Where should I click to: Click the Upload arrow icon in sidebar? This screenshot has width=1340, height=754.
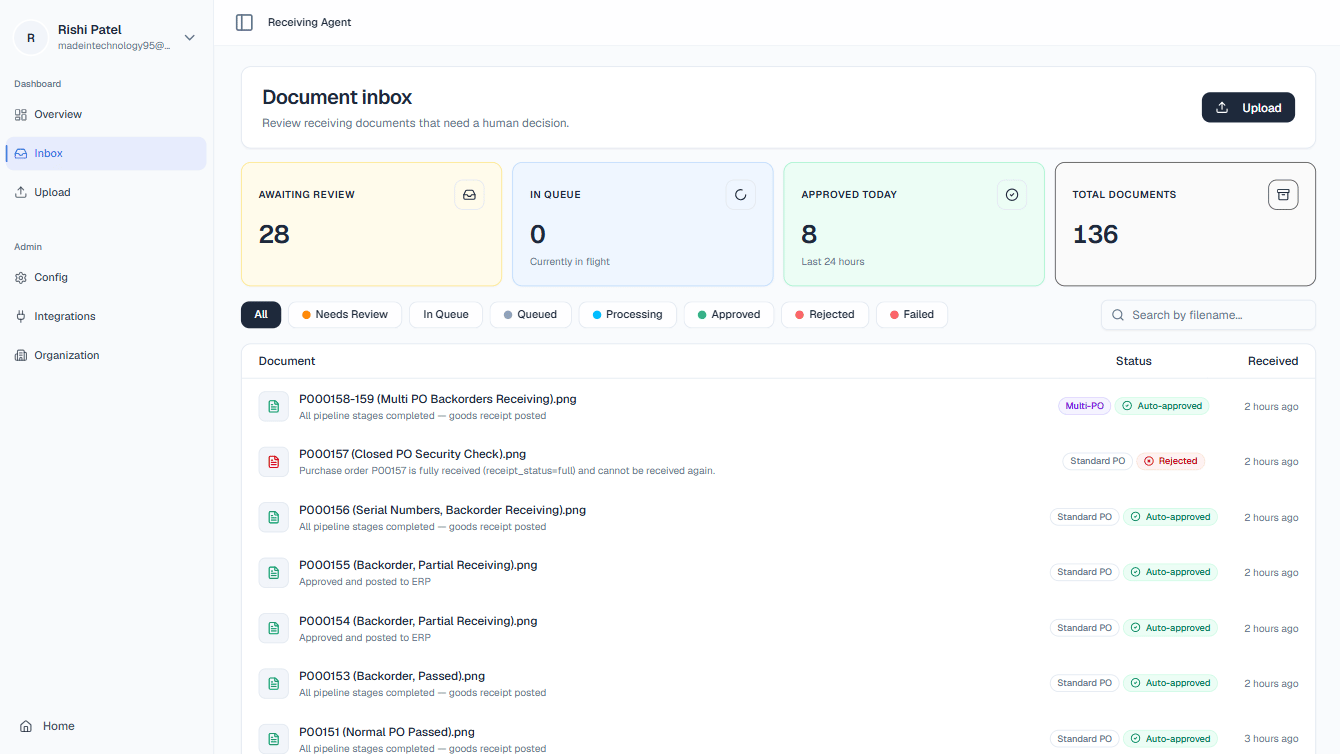pyautogui.click(x=21, y=193)
